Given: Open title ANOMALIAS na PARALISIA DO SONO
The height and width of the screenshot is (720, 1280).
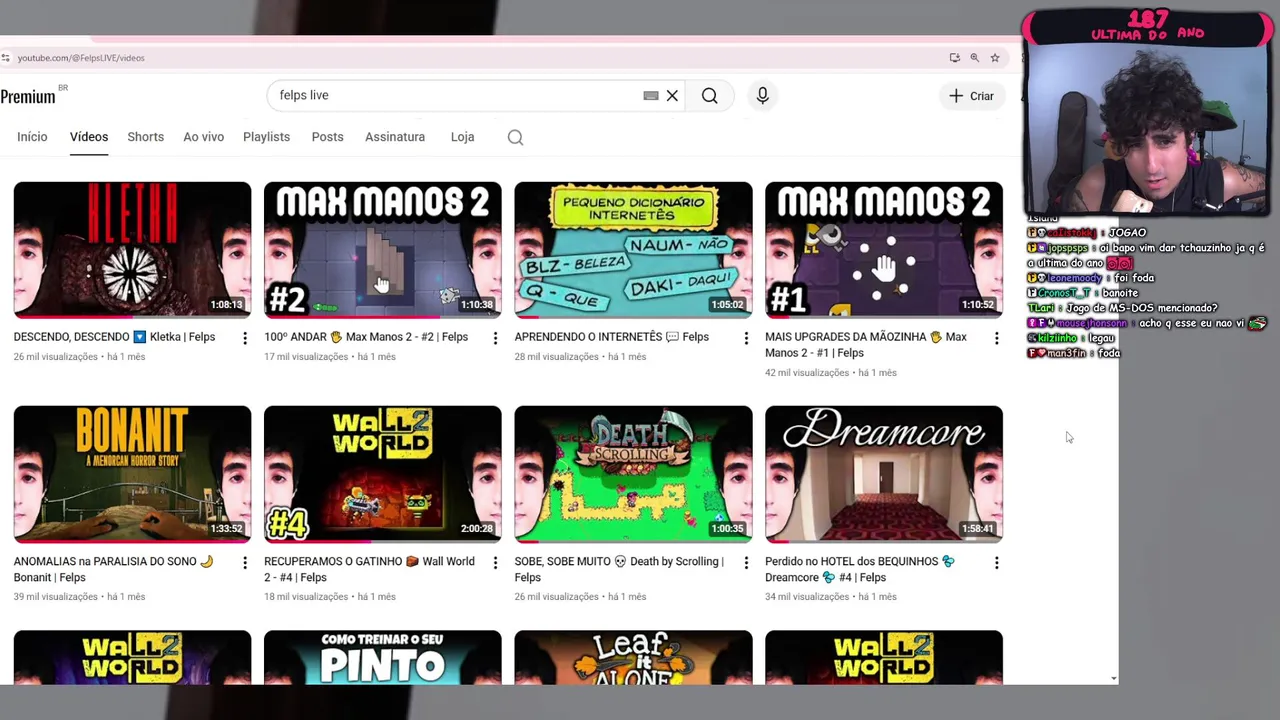Looking at the screenshot, I should tap(114, 569).
